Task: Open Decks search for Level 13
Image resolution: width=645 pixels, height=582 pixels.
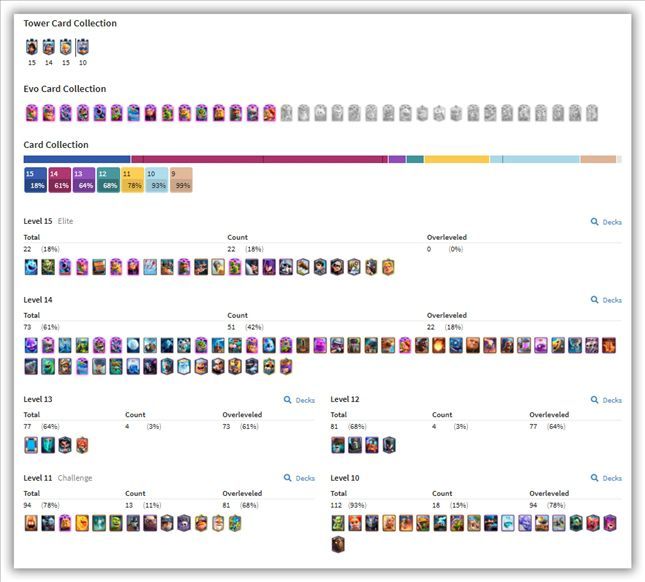Action: 299,400
